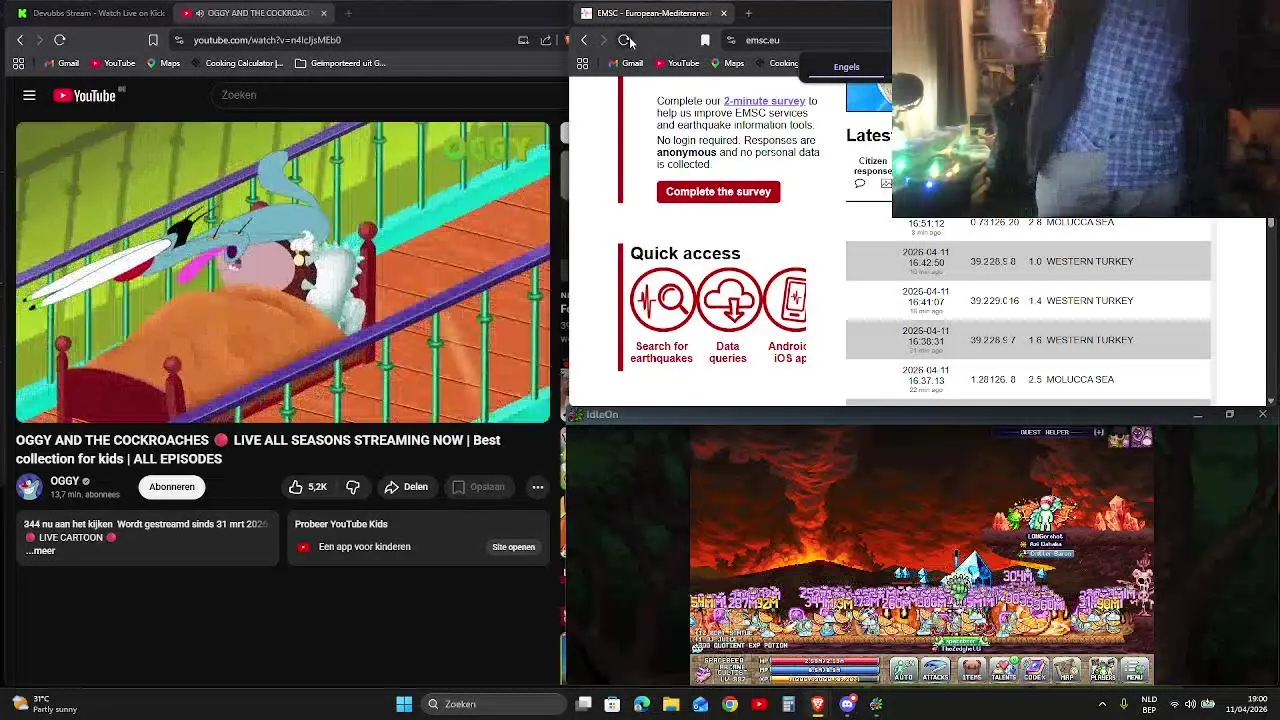Open OGGY channel name link
Screen dimensions: 1280x720
point(65,481)
